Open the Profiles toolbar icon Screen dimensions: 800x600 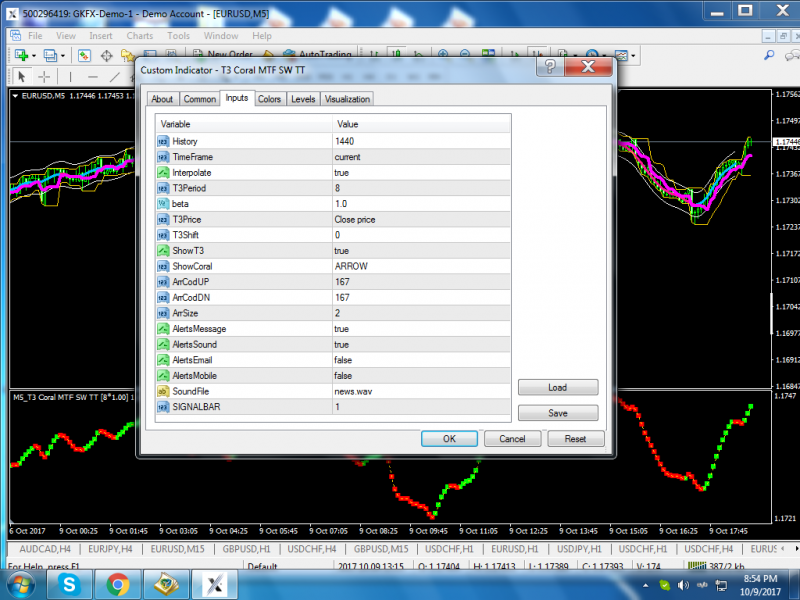[x=49, y=55]
